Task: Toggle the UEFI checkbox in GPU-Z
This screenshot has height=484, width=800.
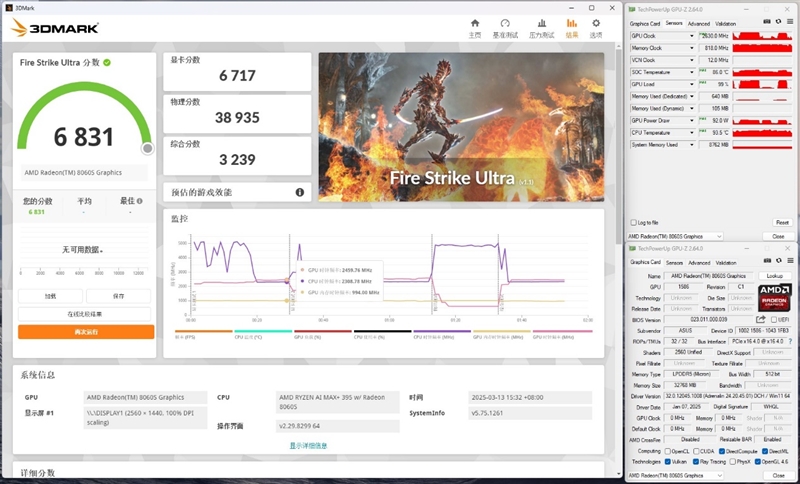Action: (773, 320)
